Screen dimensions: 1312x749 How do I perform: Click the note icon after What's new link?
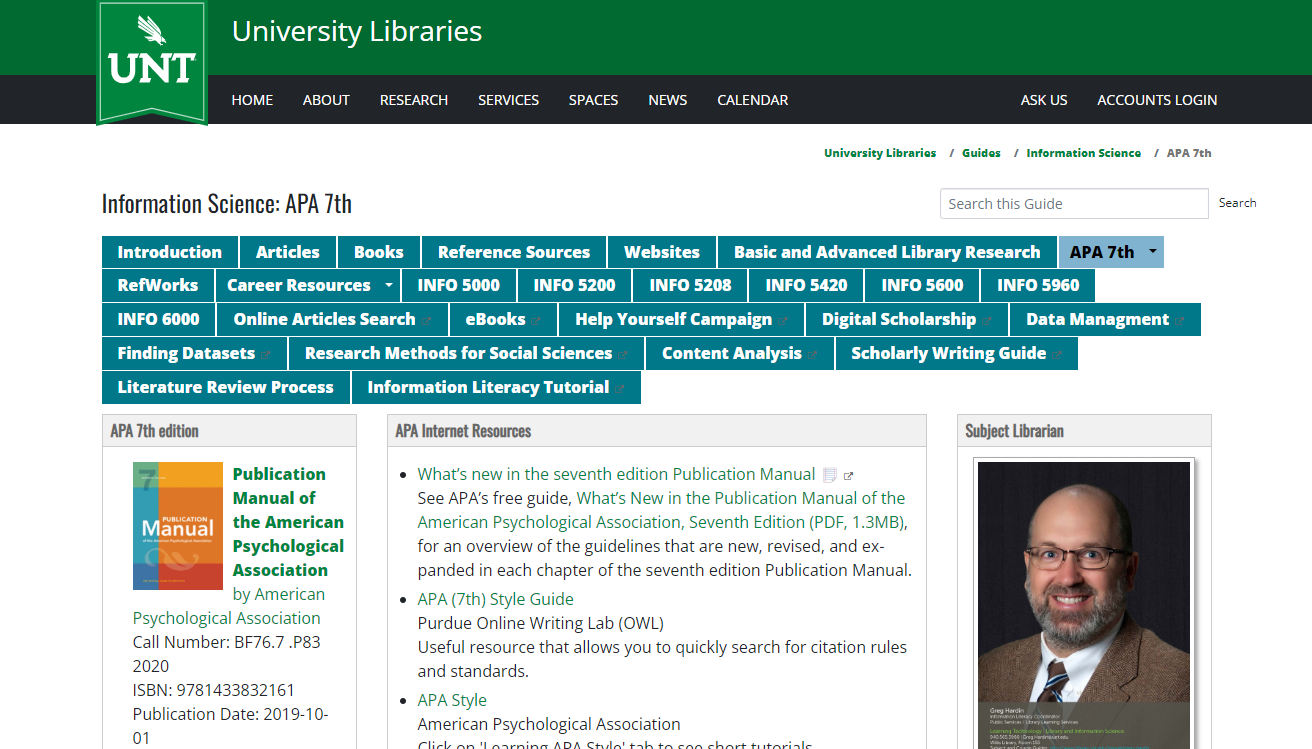829,475
